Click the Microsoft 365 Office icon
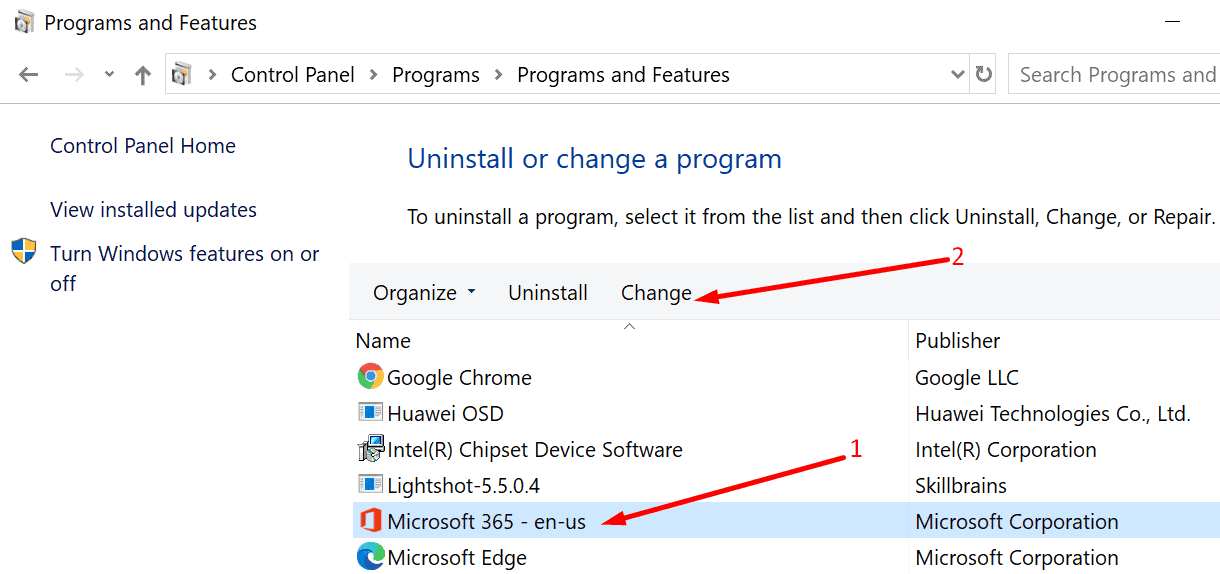1220x574 pixels. 370,521
